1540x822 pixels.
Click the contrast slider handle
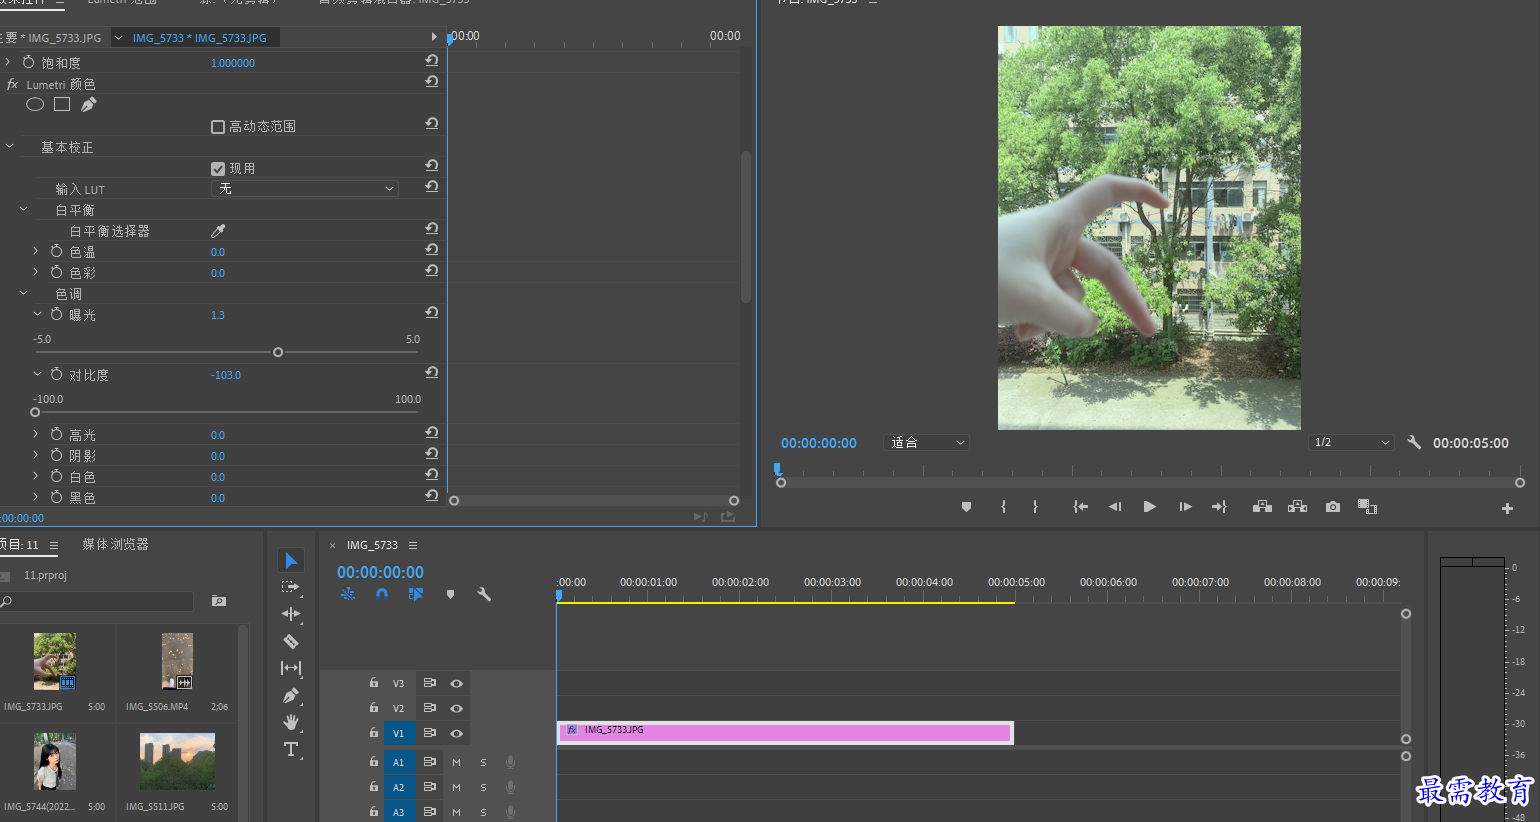tap(35, 412)
